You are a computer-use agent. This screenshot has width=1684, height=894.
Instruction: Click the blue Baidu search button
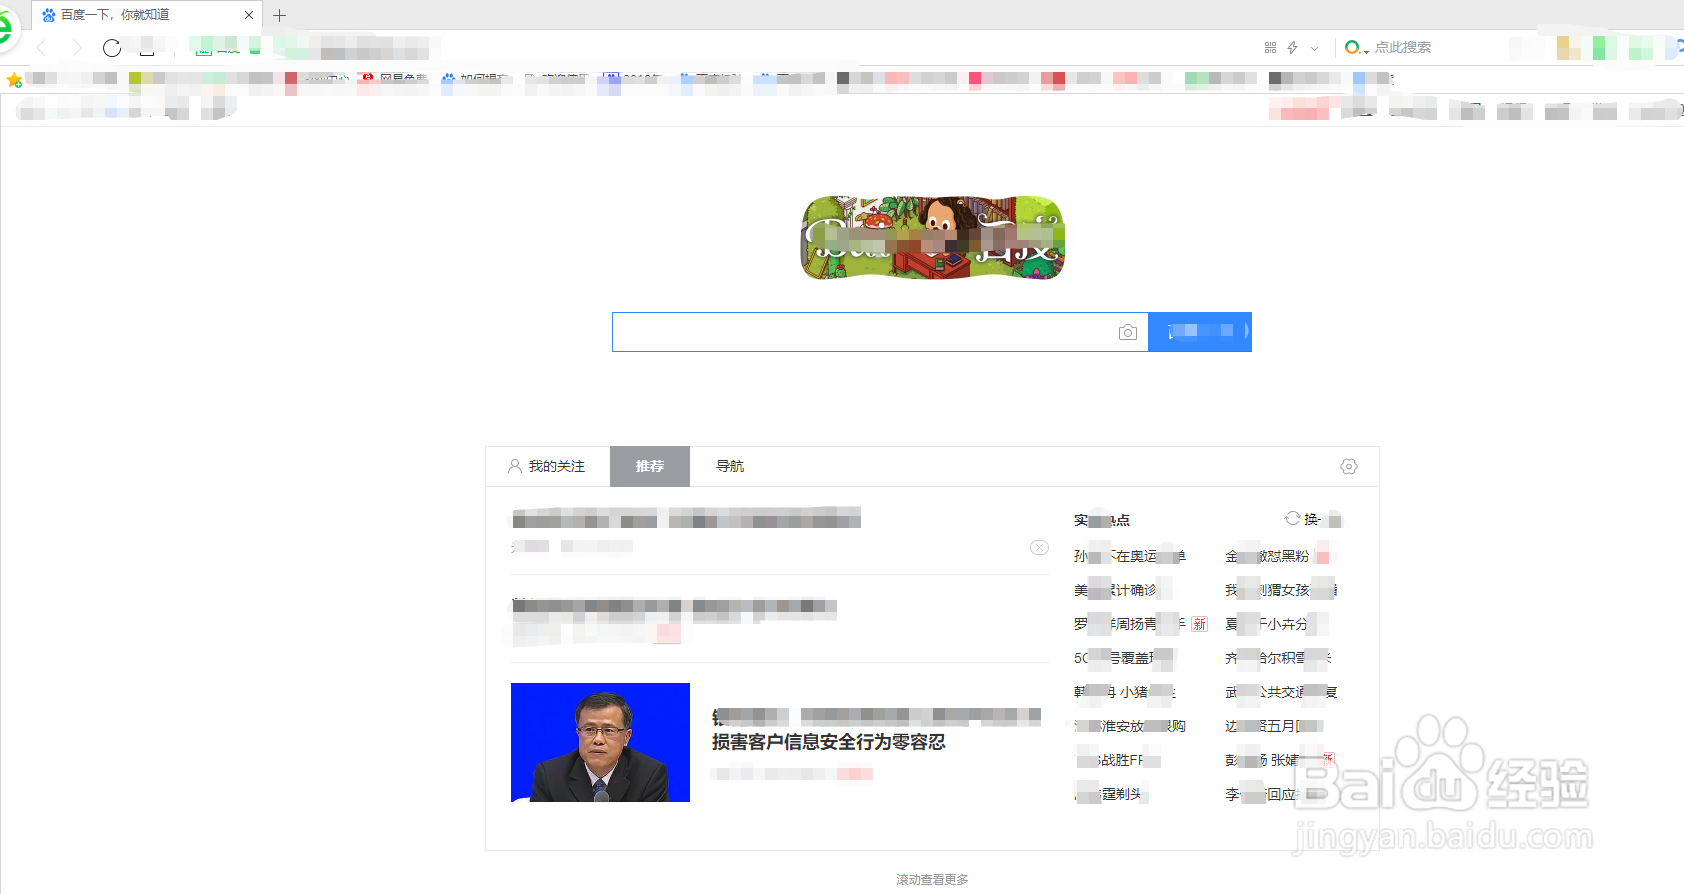point(1200,332)
